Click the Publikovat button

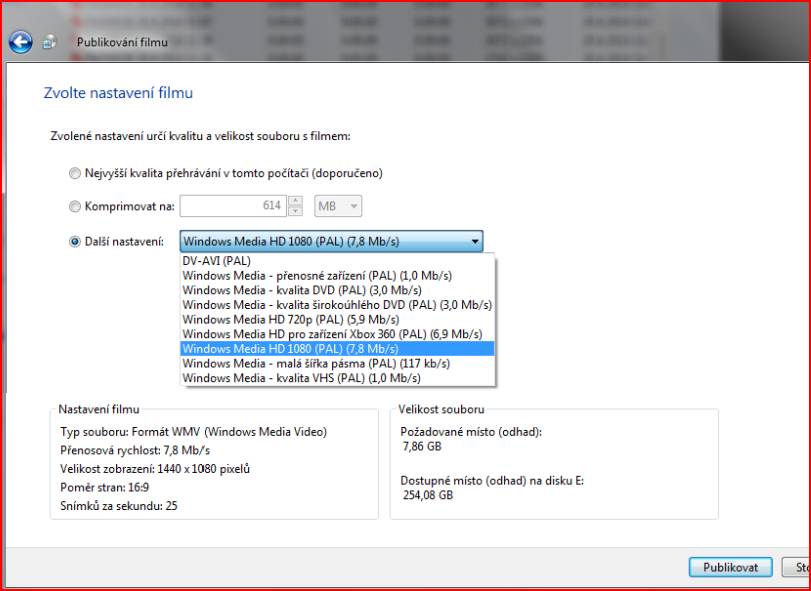[x=730, y=567]
